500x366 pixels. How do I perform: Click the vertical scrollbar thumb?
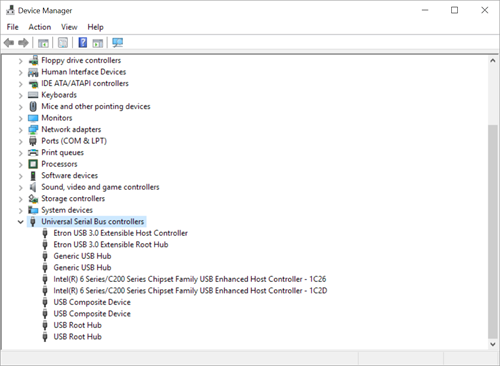(x=493, y=231)
